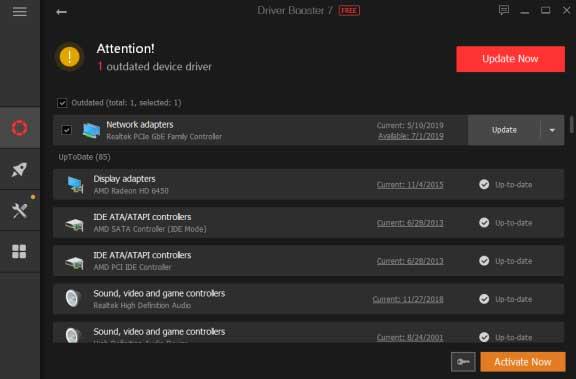Click the Realtek High Definition Audio text

[x=142, y=305]
